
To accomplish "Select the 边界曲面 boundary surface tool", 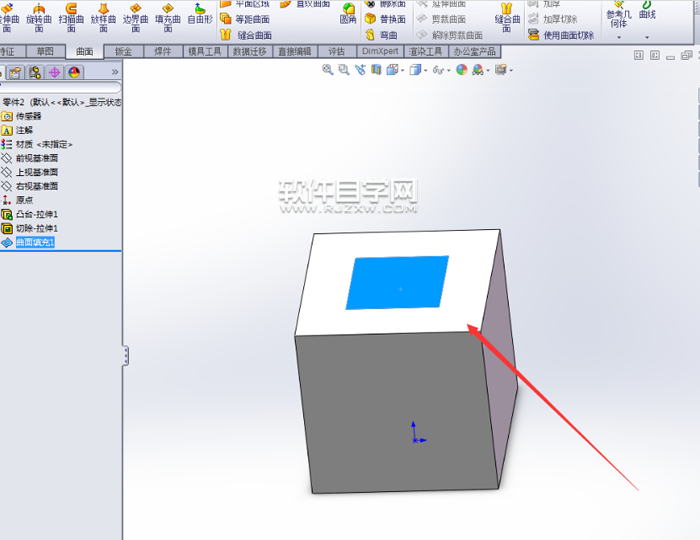I will tap(135, 17).
